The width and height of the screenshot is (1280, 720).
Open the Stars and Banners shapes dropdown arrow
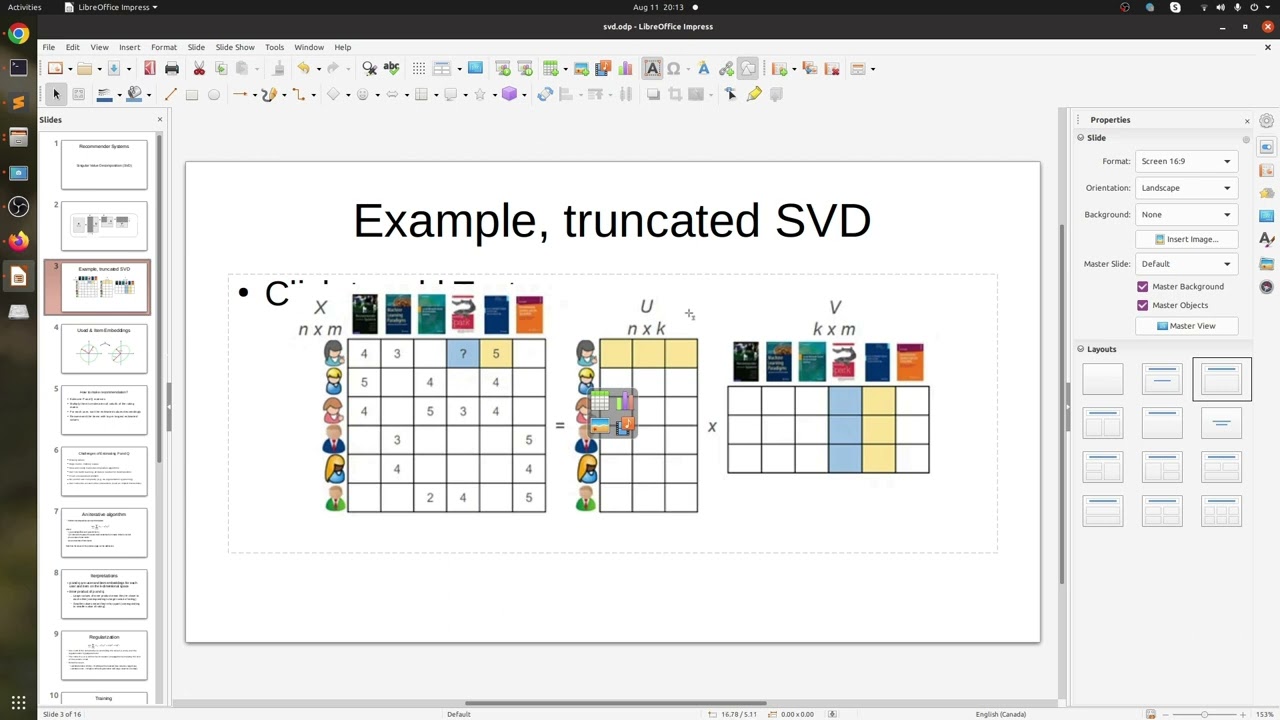tap(495, 95)
